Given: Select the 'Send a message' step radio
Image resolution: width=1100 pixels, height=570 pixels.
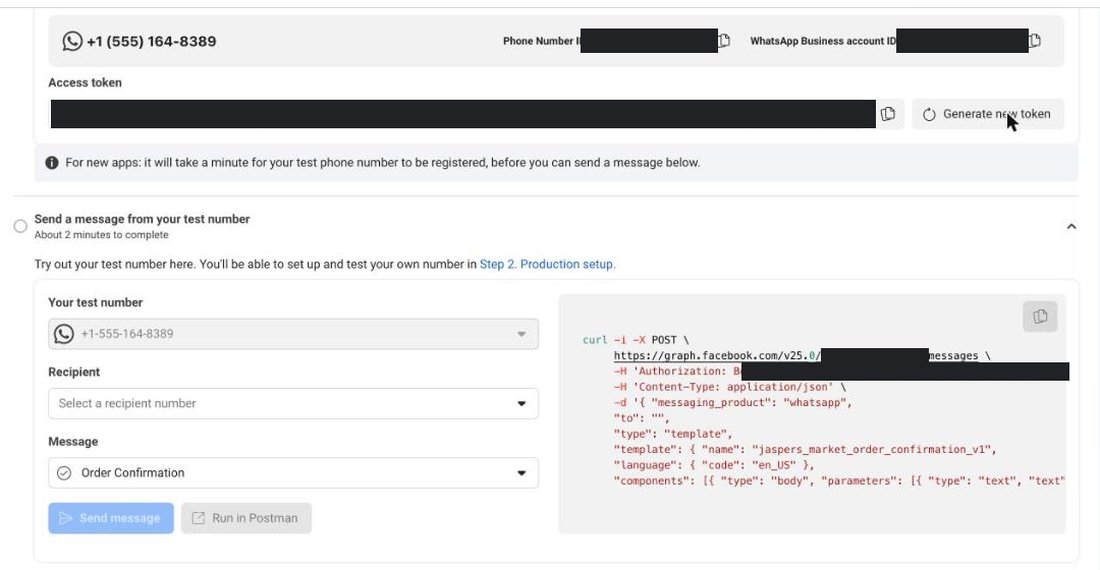Looking at the screenshot, I should tap(20, 226).
